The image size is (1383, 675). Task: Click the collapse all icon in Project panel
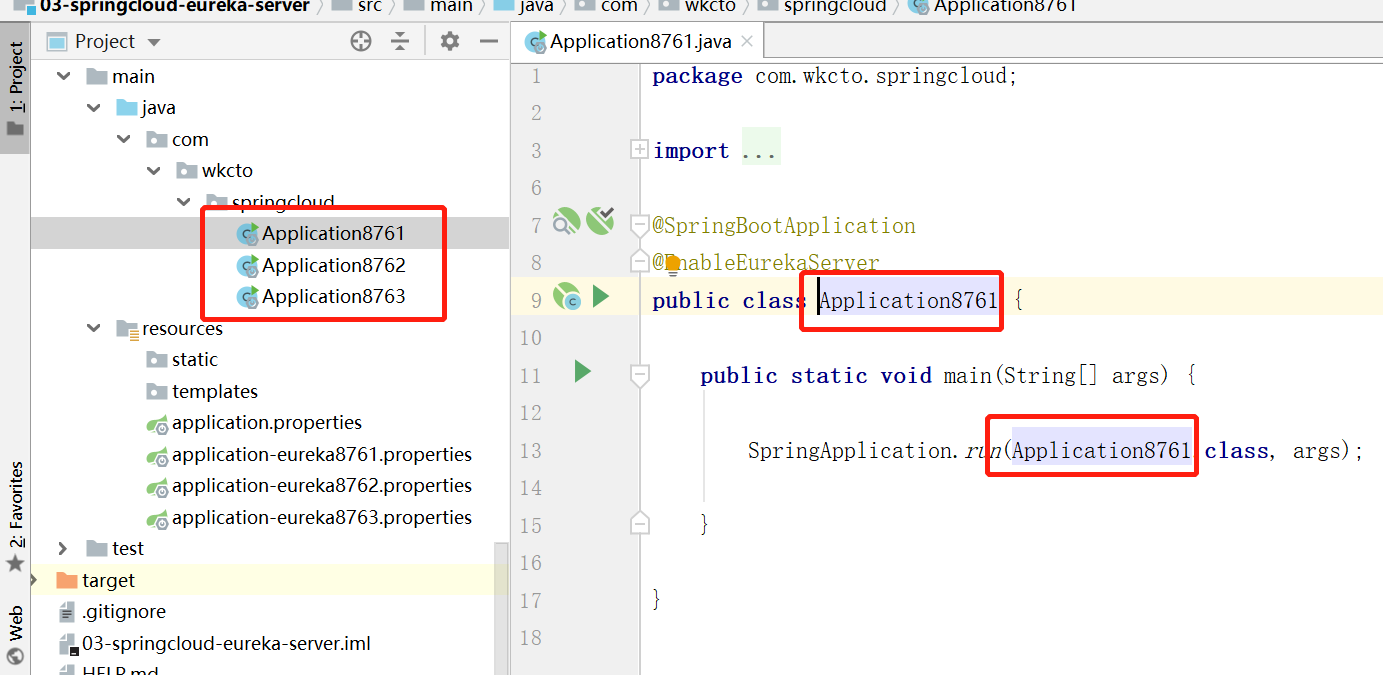point(400,41)
